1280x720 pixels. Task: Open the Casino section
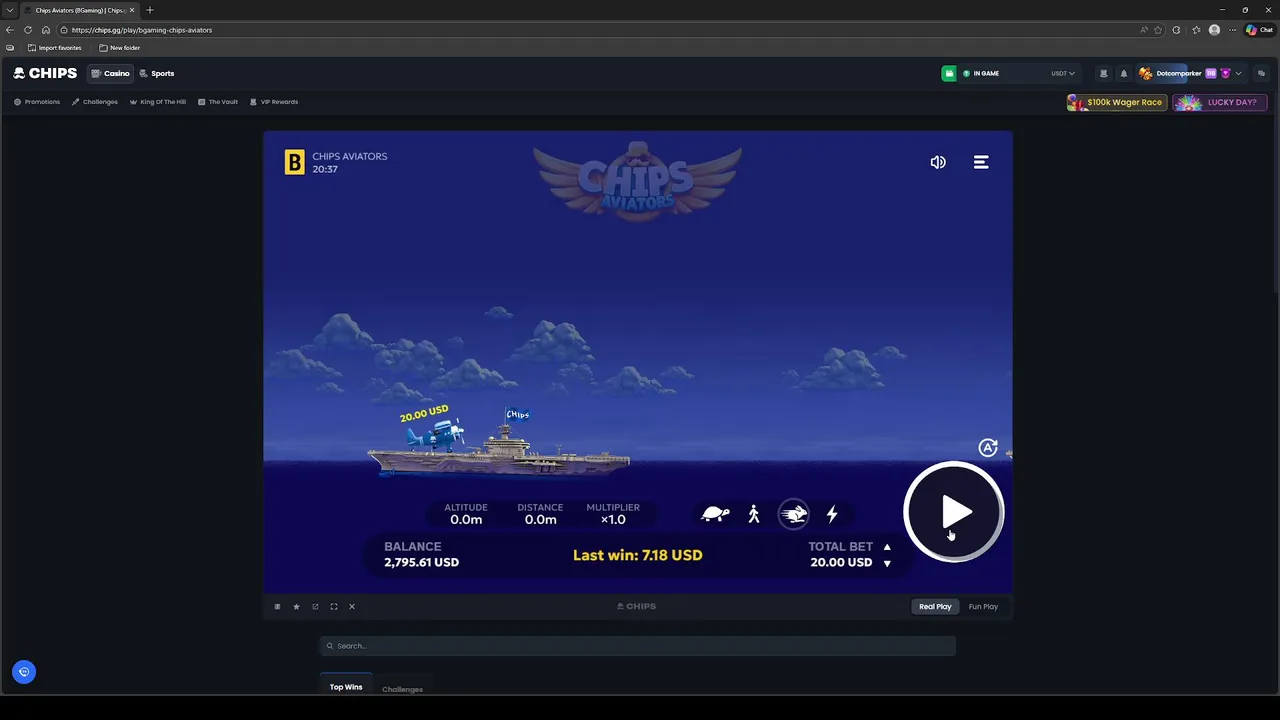[x=111, y=73]
